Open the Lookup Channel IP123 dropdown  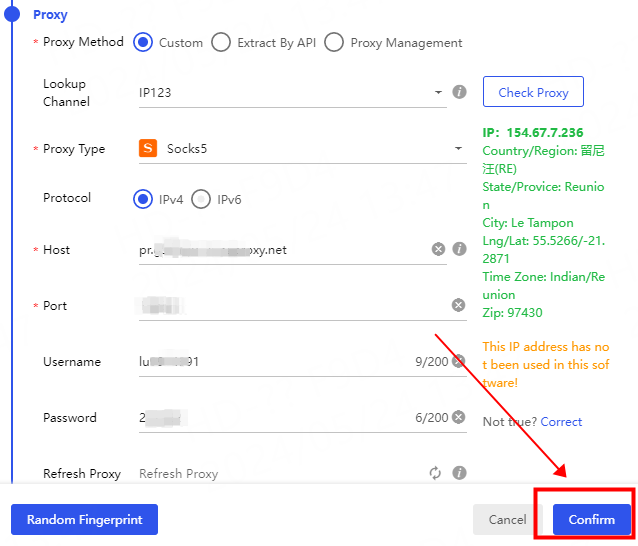pos(290,93)
